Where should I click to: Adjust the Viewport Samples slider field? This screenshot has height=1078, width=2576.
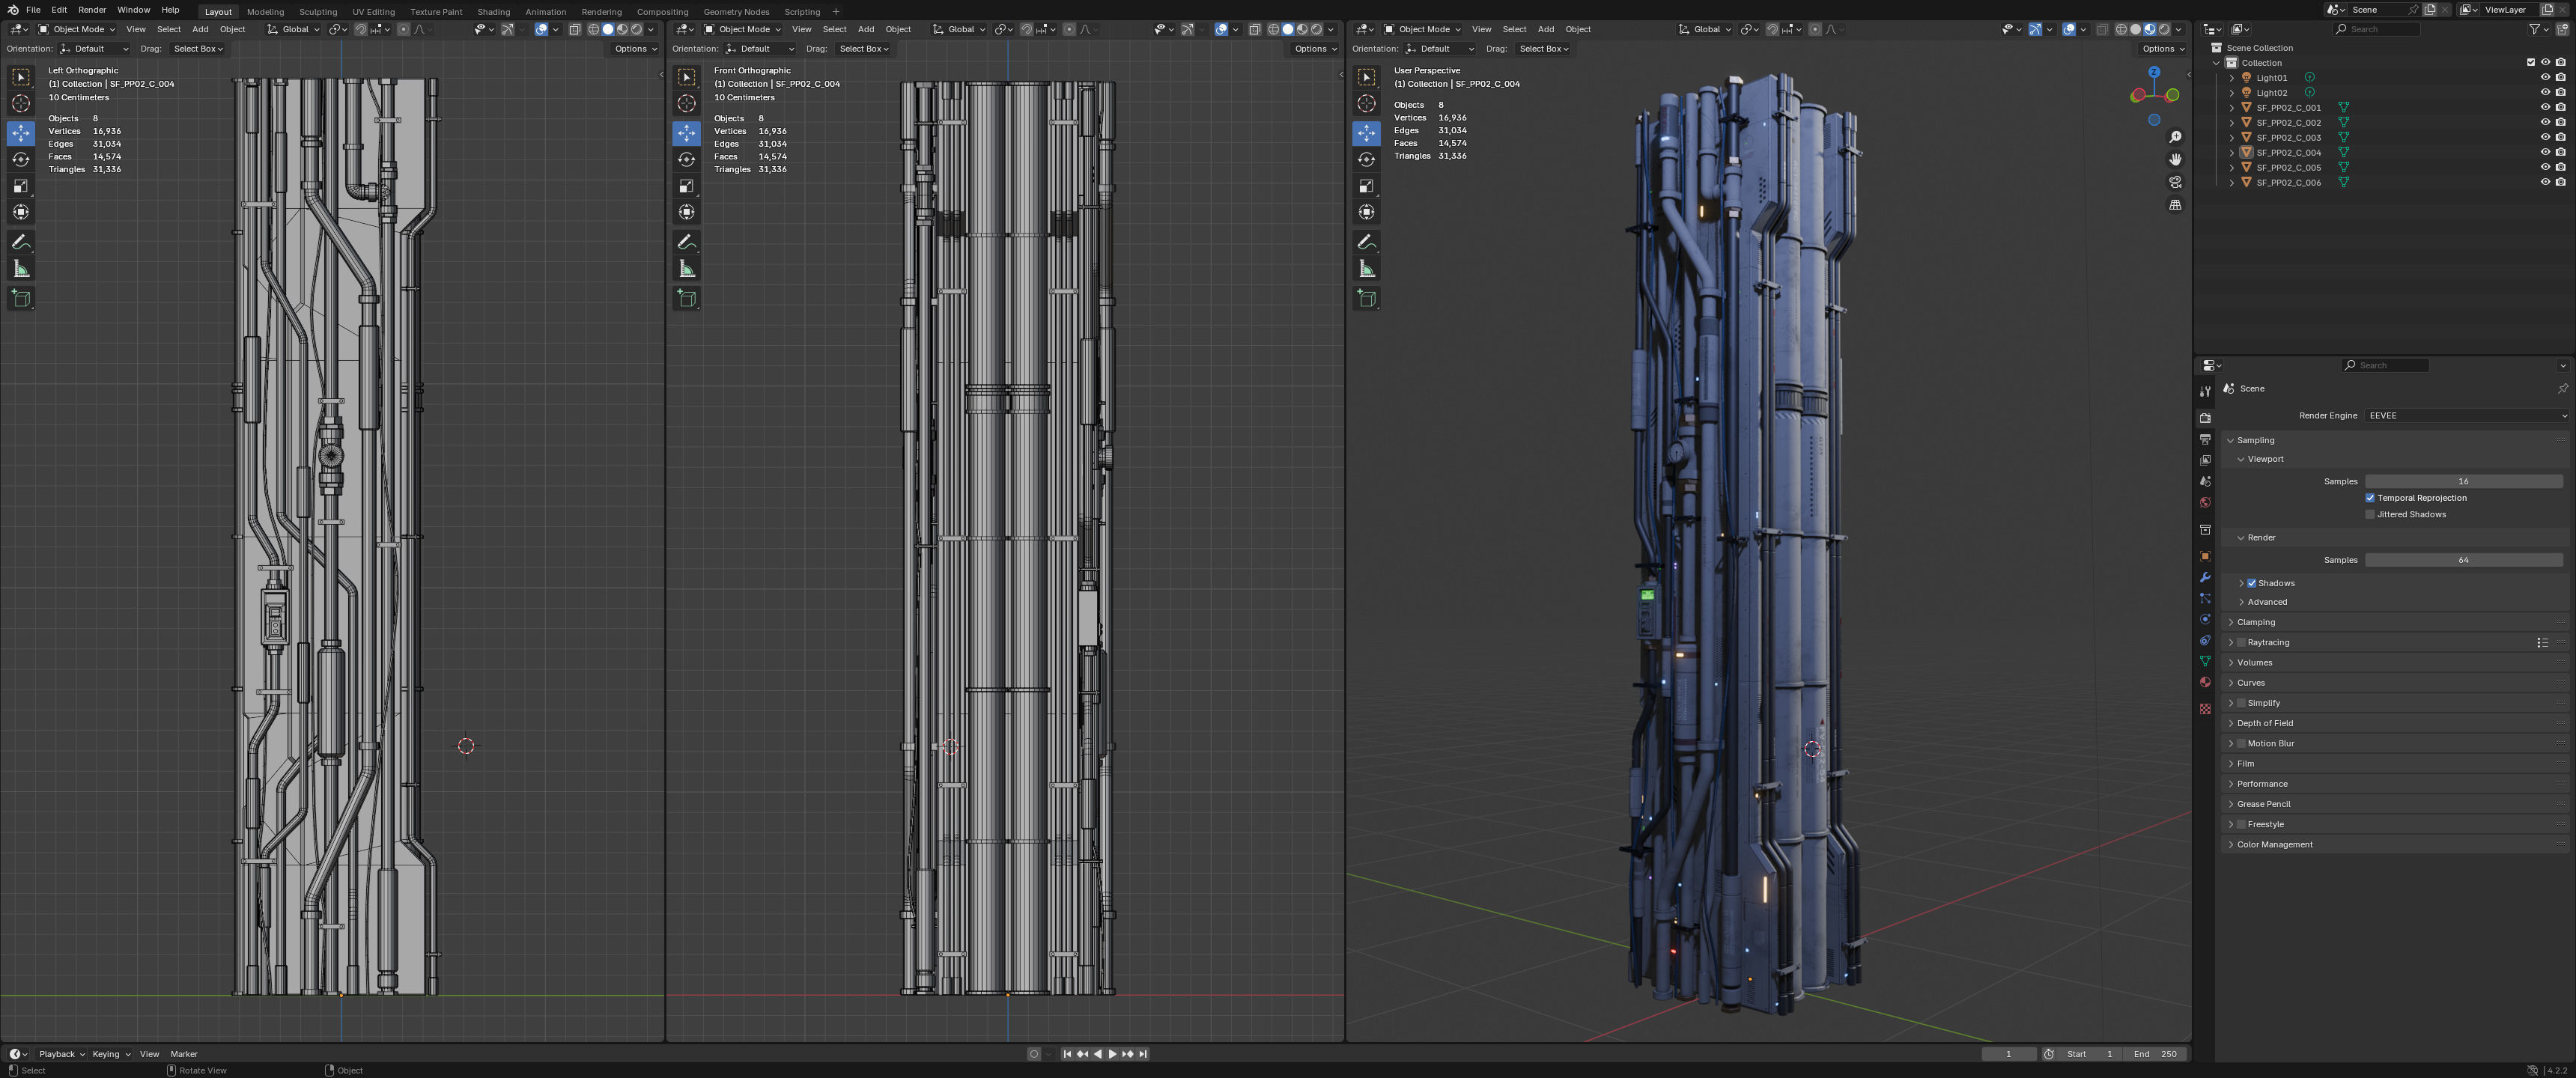[2462, 481]
